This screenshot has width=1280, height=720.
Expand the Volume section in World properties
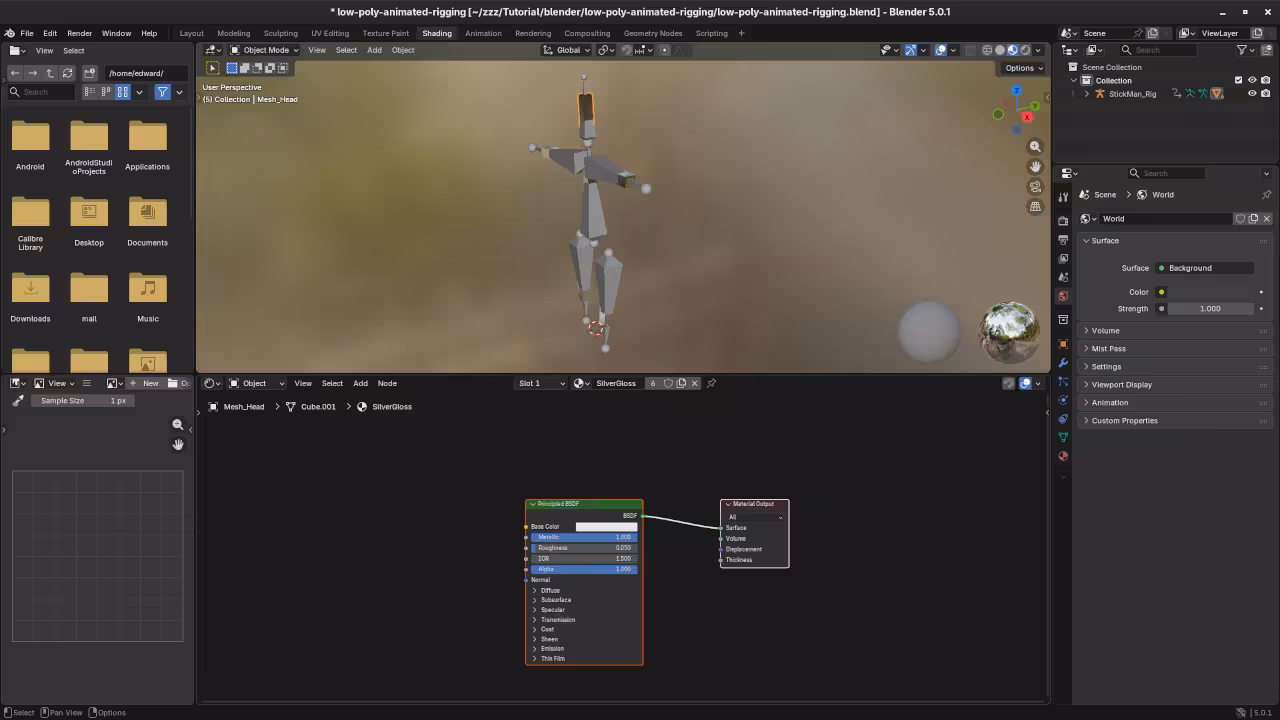pyautogui.click(x=1104, y=330)
